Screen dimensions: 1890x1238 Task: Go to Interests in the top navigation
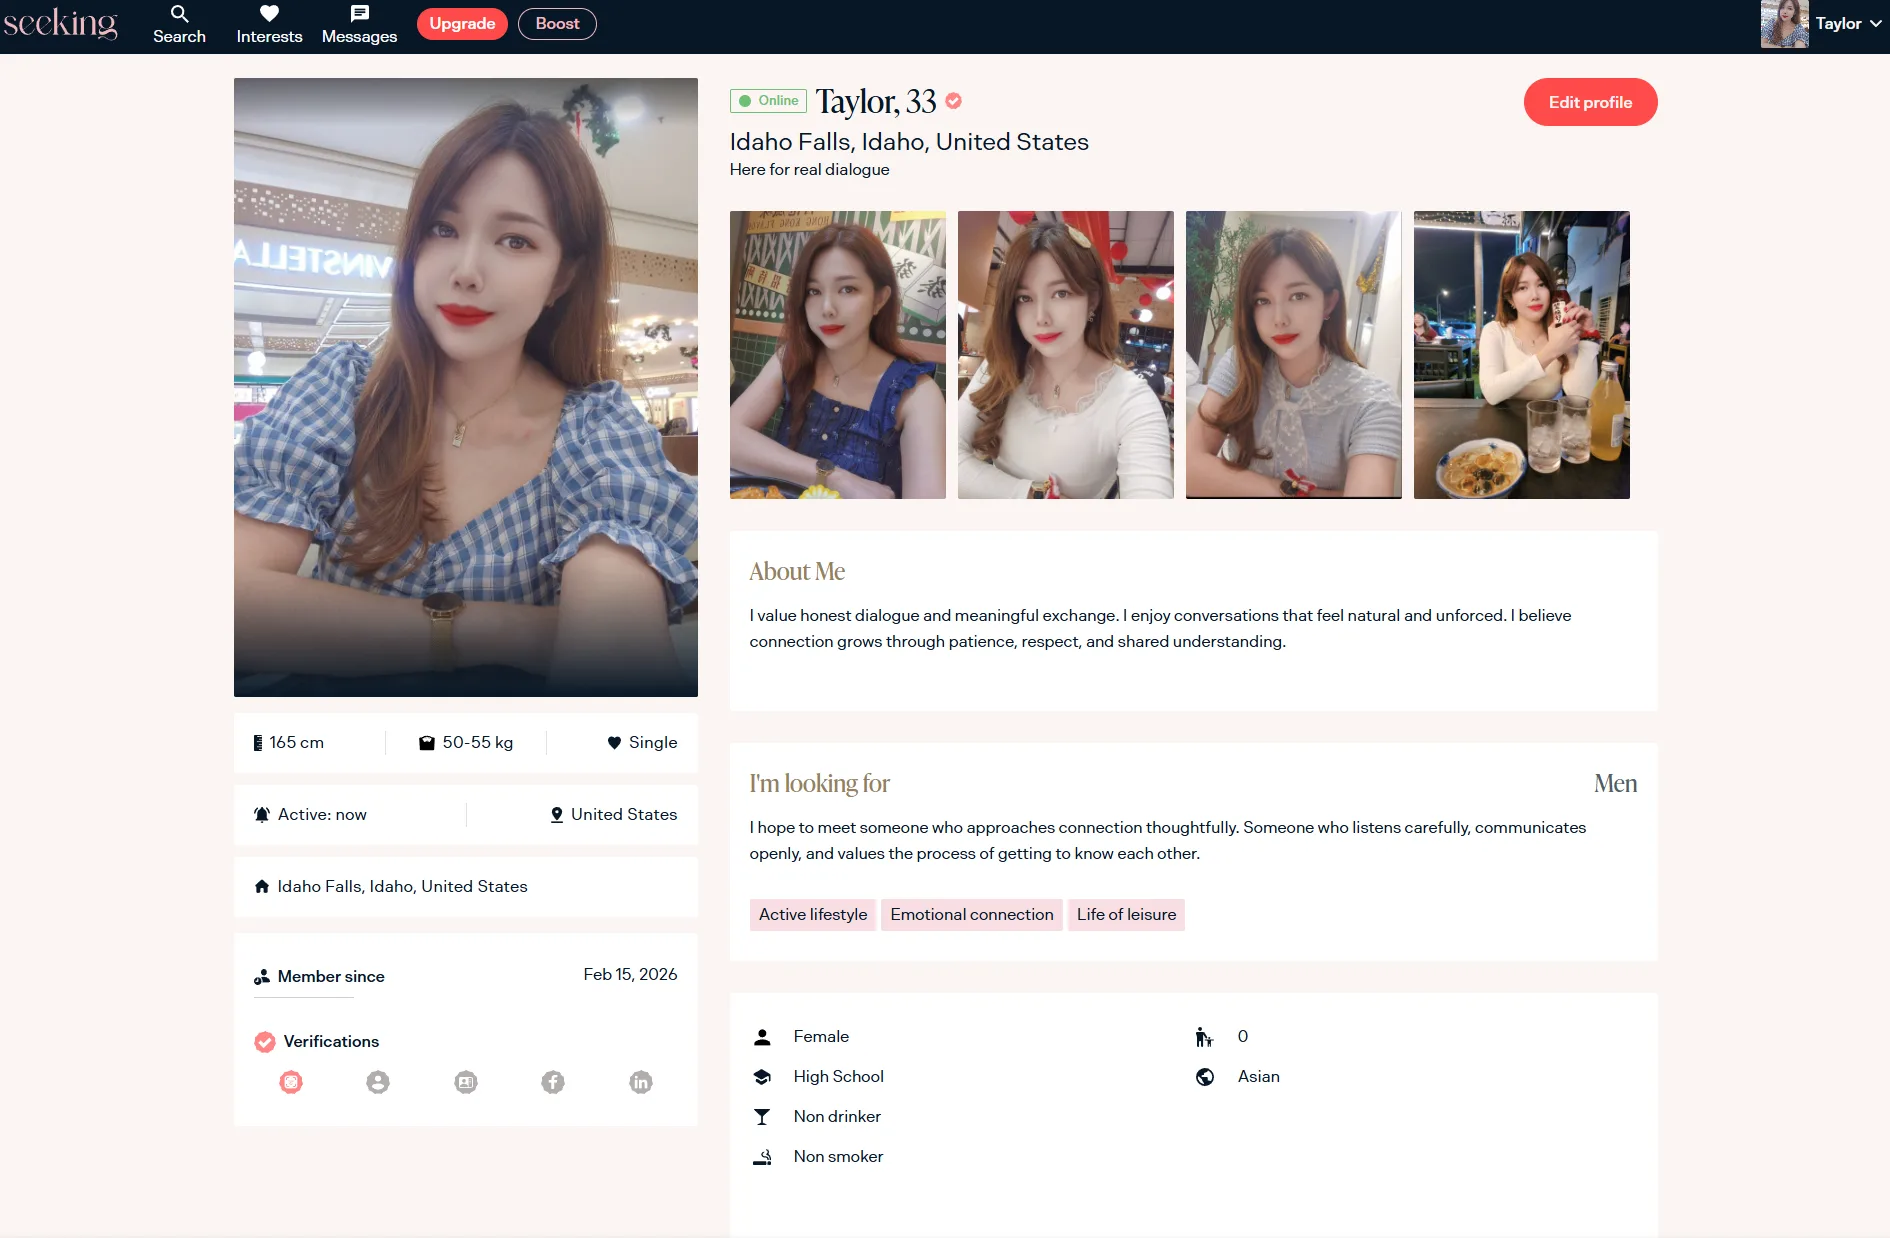[269, 24]
